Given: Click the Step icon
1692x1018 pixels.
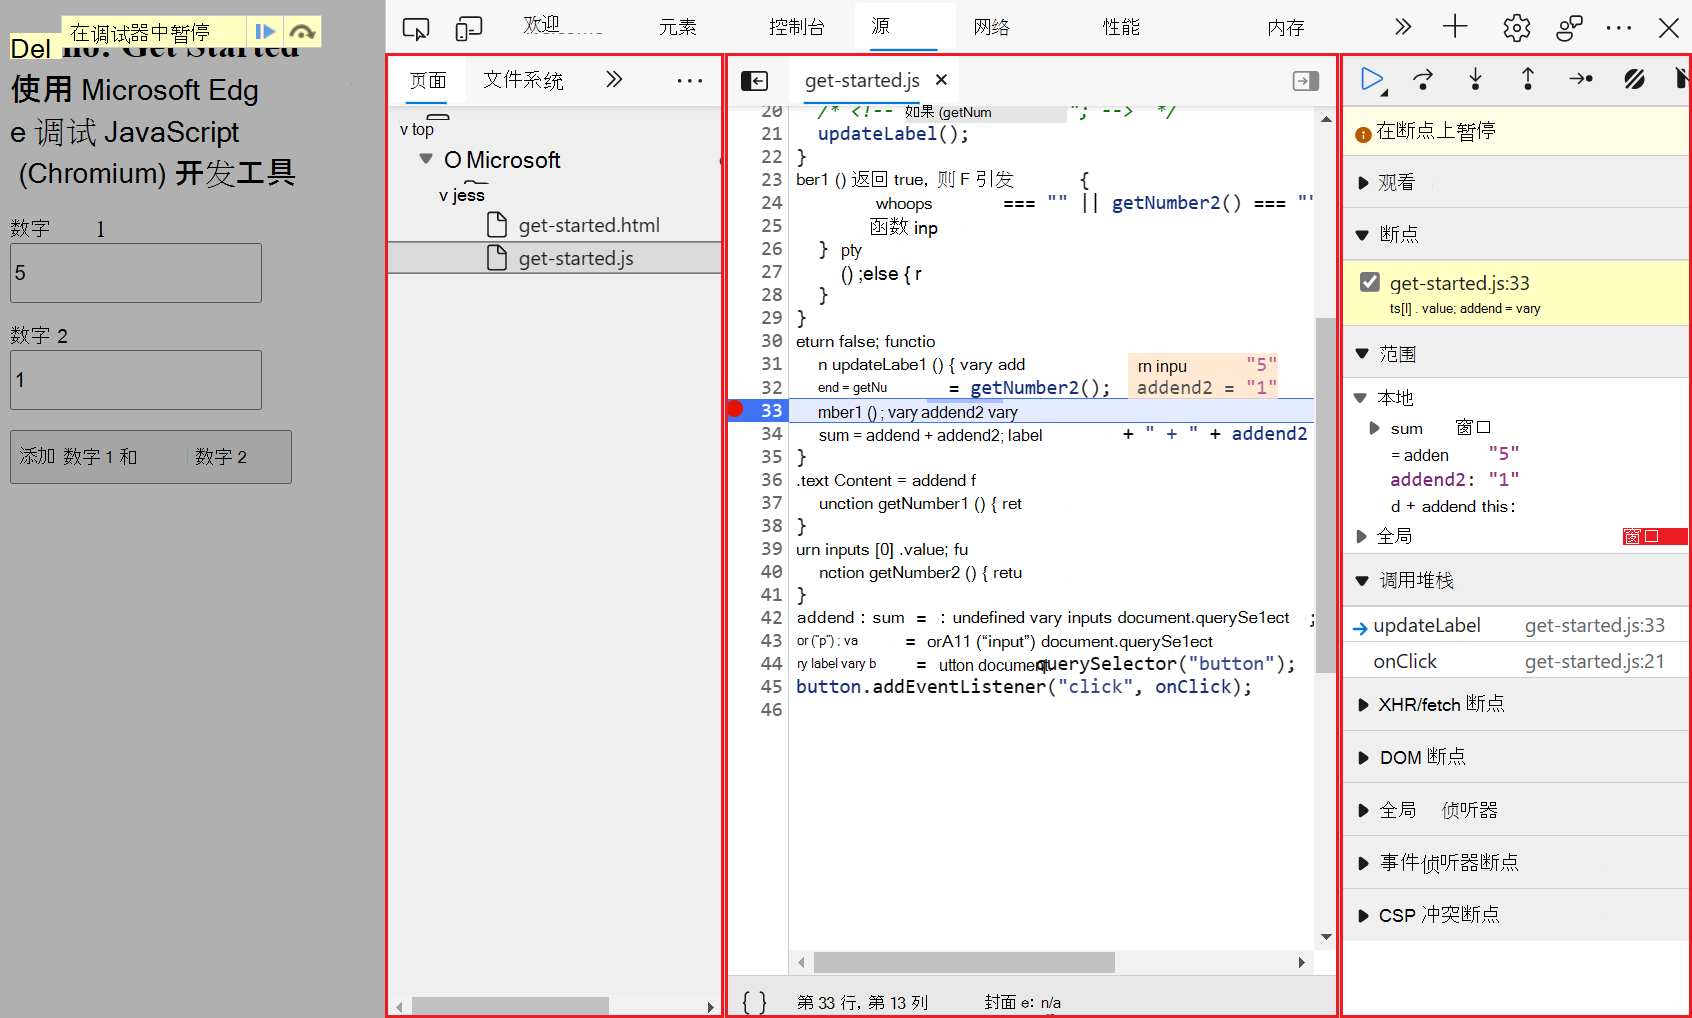Looking at the screenshot, I should 1581,79.
